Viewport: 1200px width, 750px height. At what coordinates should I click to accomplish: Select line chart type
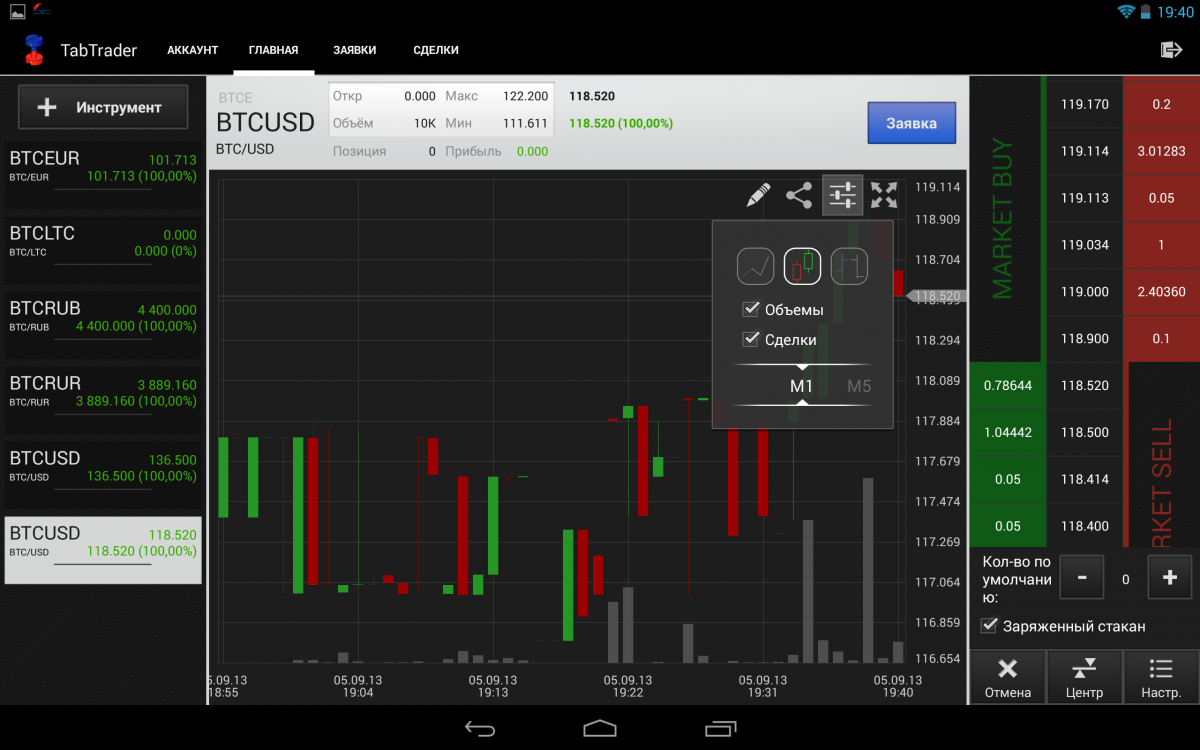coord(756,266)
